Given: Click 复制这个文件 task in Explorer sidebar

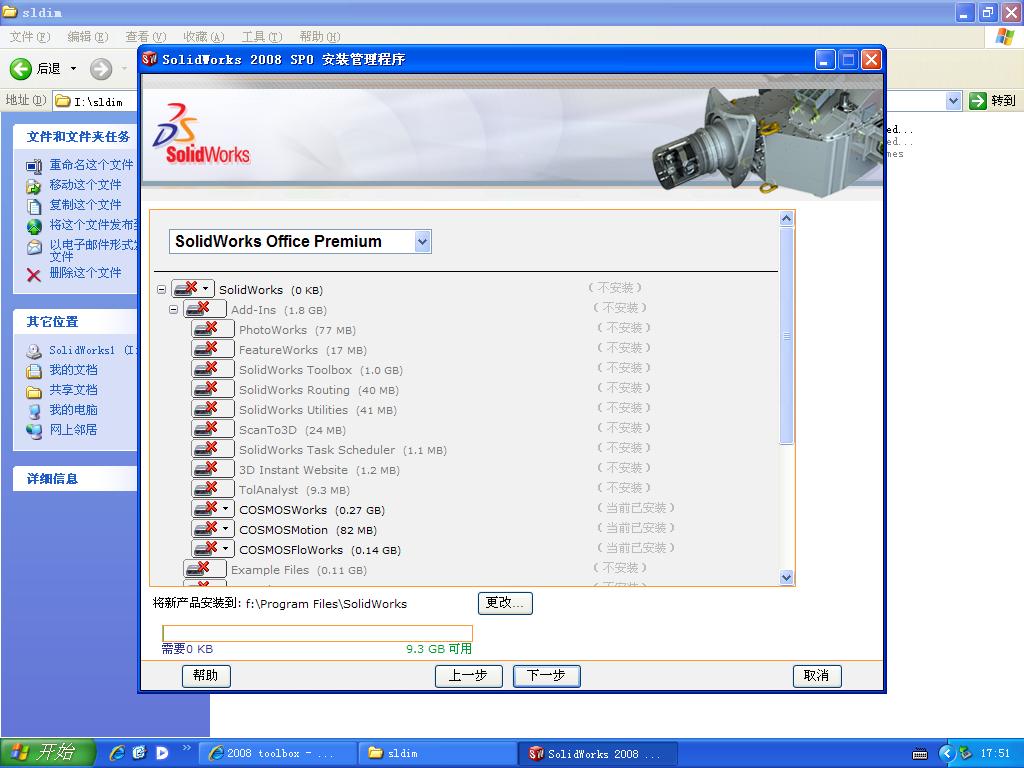Looking at the screenshot, I should [x=86, y=204].
